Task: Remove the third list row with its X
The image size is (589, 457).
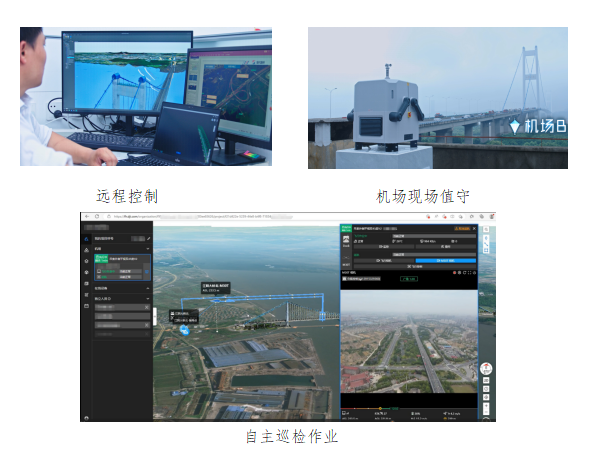Action: (x=147, y=325)
